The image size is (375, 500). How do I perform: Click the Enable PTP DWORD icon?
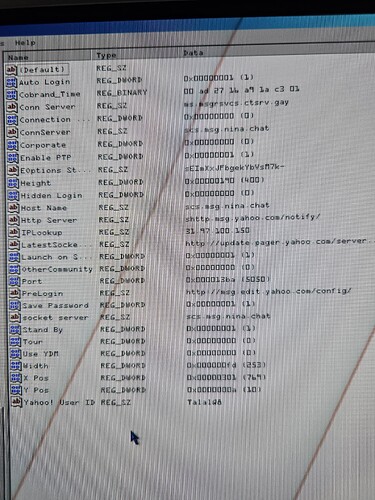point(13,158)
